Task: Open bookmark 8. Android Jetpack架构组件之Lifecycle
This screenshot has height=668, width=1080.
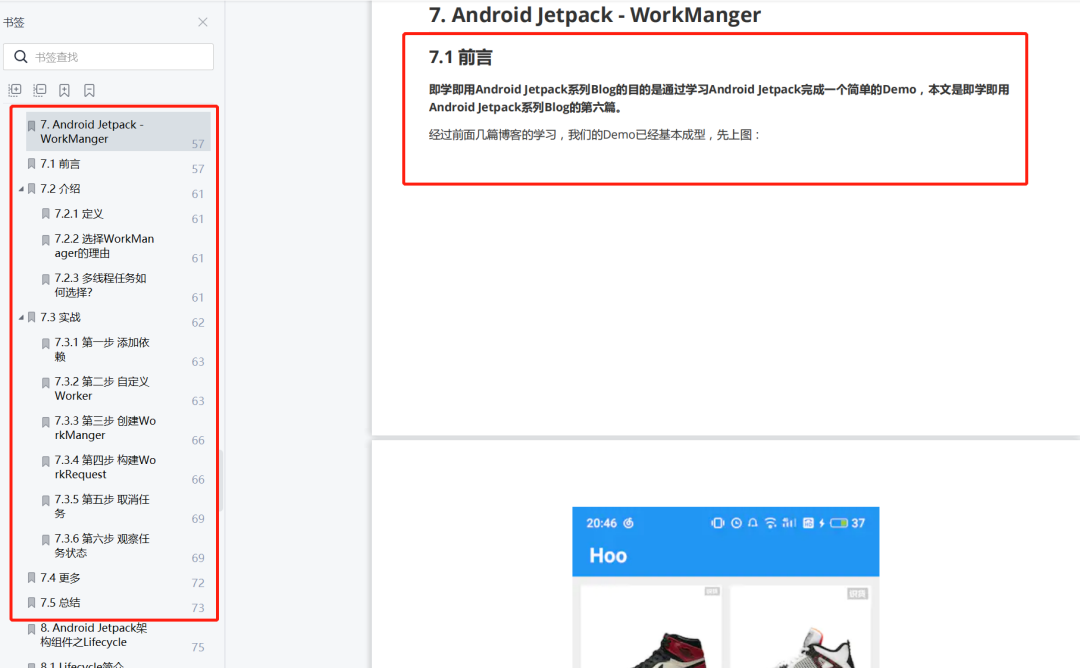Action: coord(93,635)
